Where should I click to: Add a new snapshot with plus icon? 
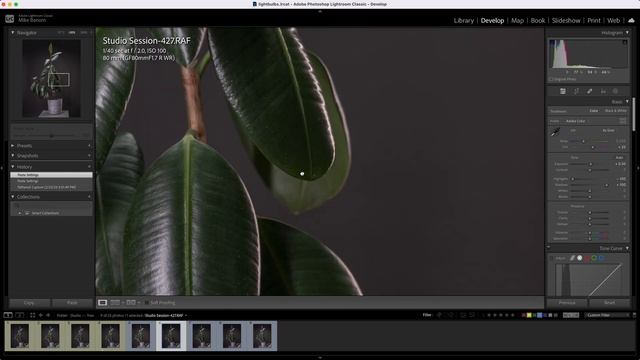click(x=89, y=156)
